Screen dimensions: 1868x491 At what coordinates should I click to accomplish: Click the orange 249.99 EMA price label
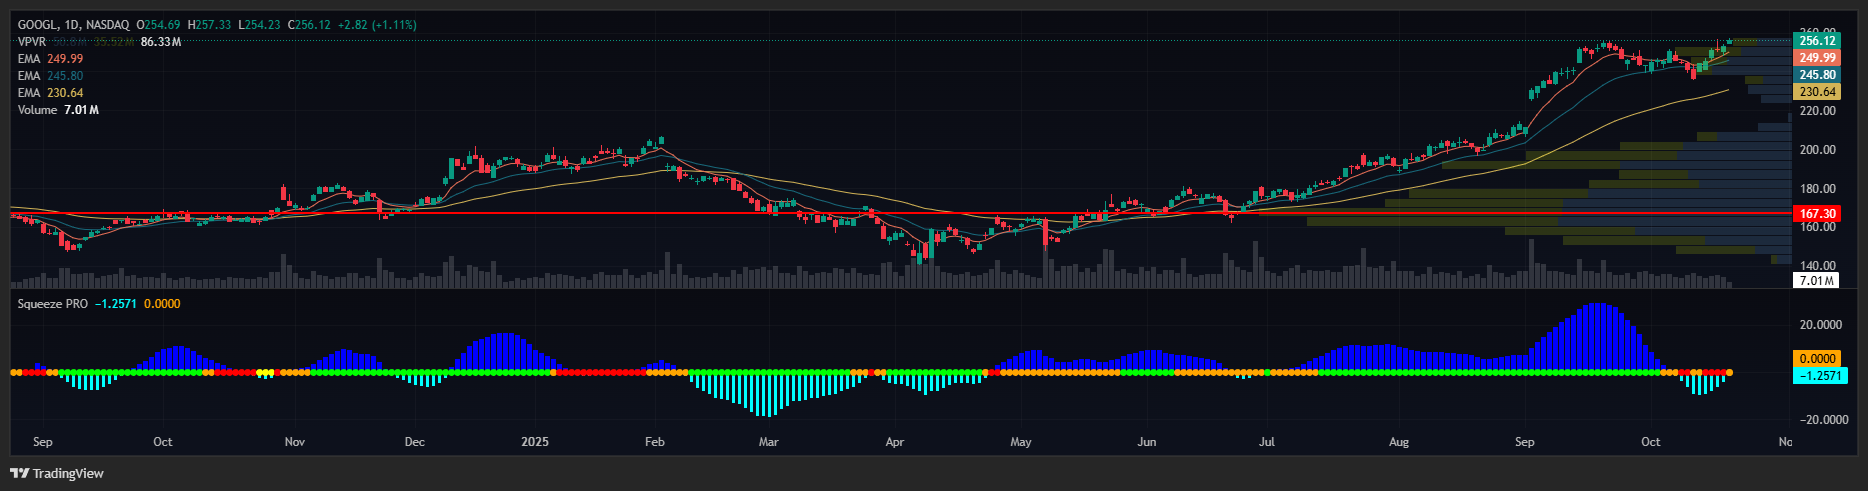coord(1817,58)
